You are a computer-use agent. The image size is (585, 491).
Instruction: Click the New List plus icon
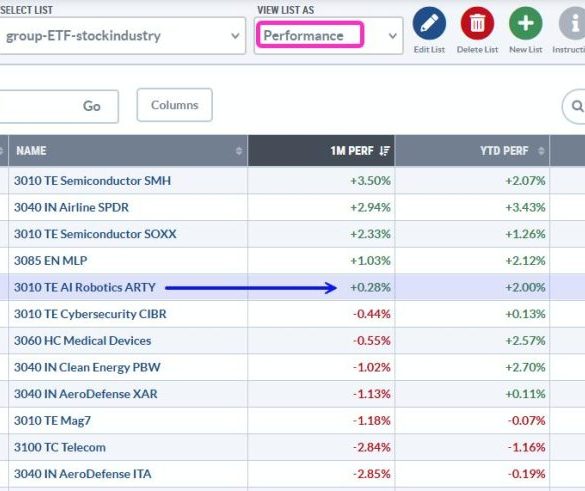[526, 24]
